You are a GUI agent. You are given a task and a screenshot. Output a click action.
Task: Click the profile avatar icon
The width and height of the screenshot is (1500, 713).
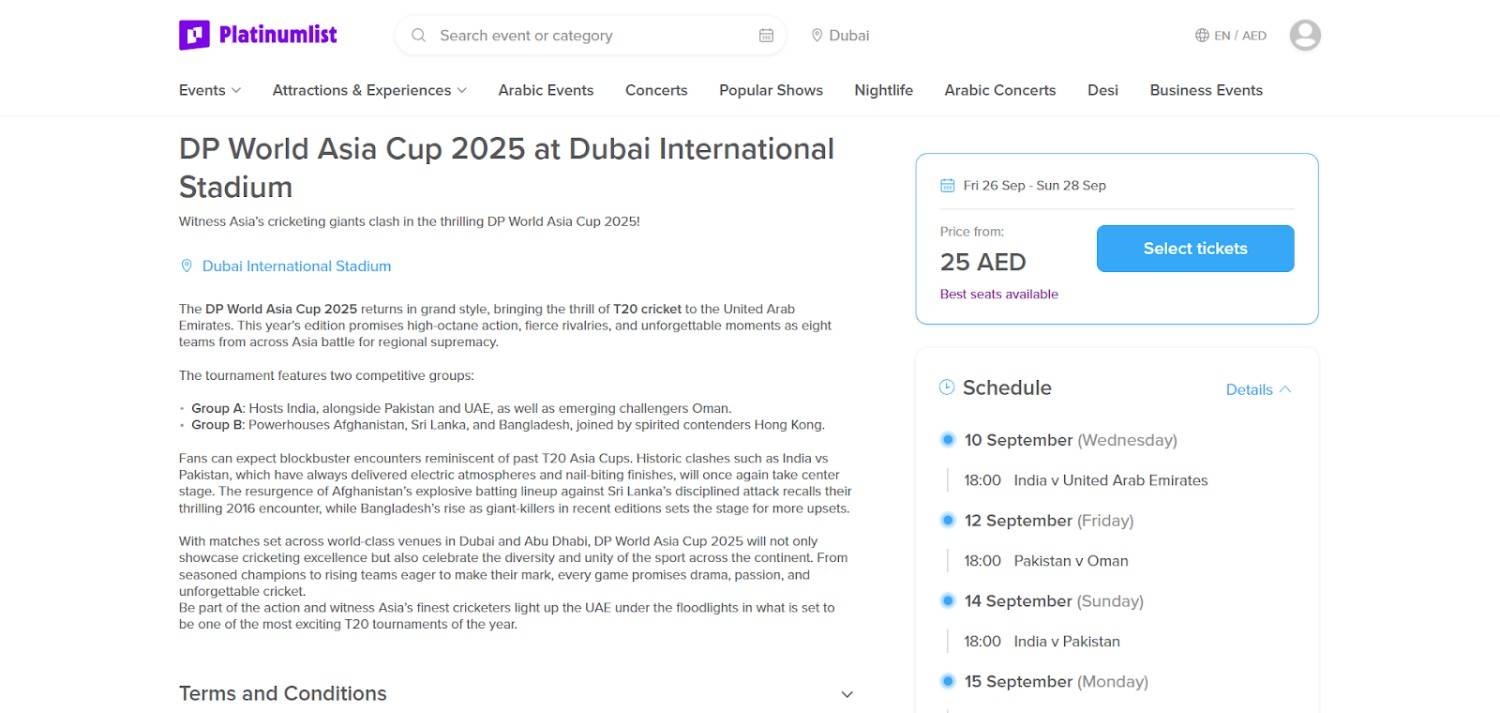(x=1304, y=34)
